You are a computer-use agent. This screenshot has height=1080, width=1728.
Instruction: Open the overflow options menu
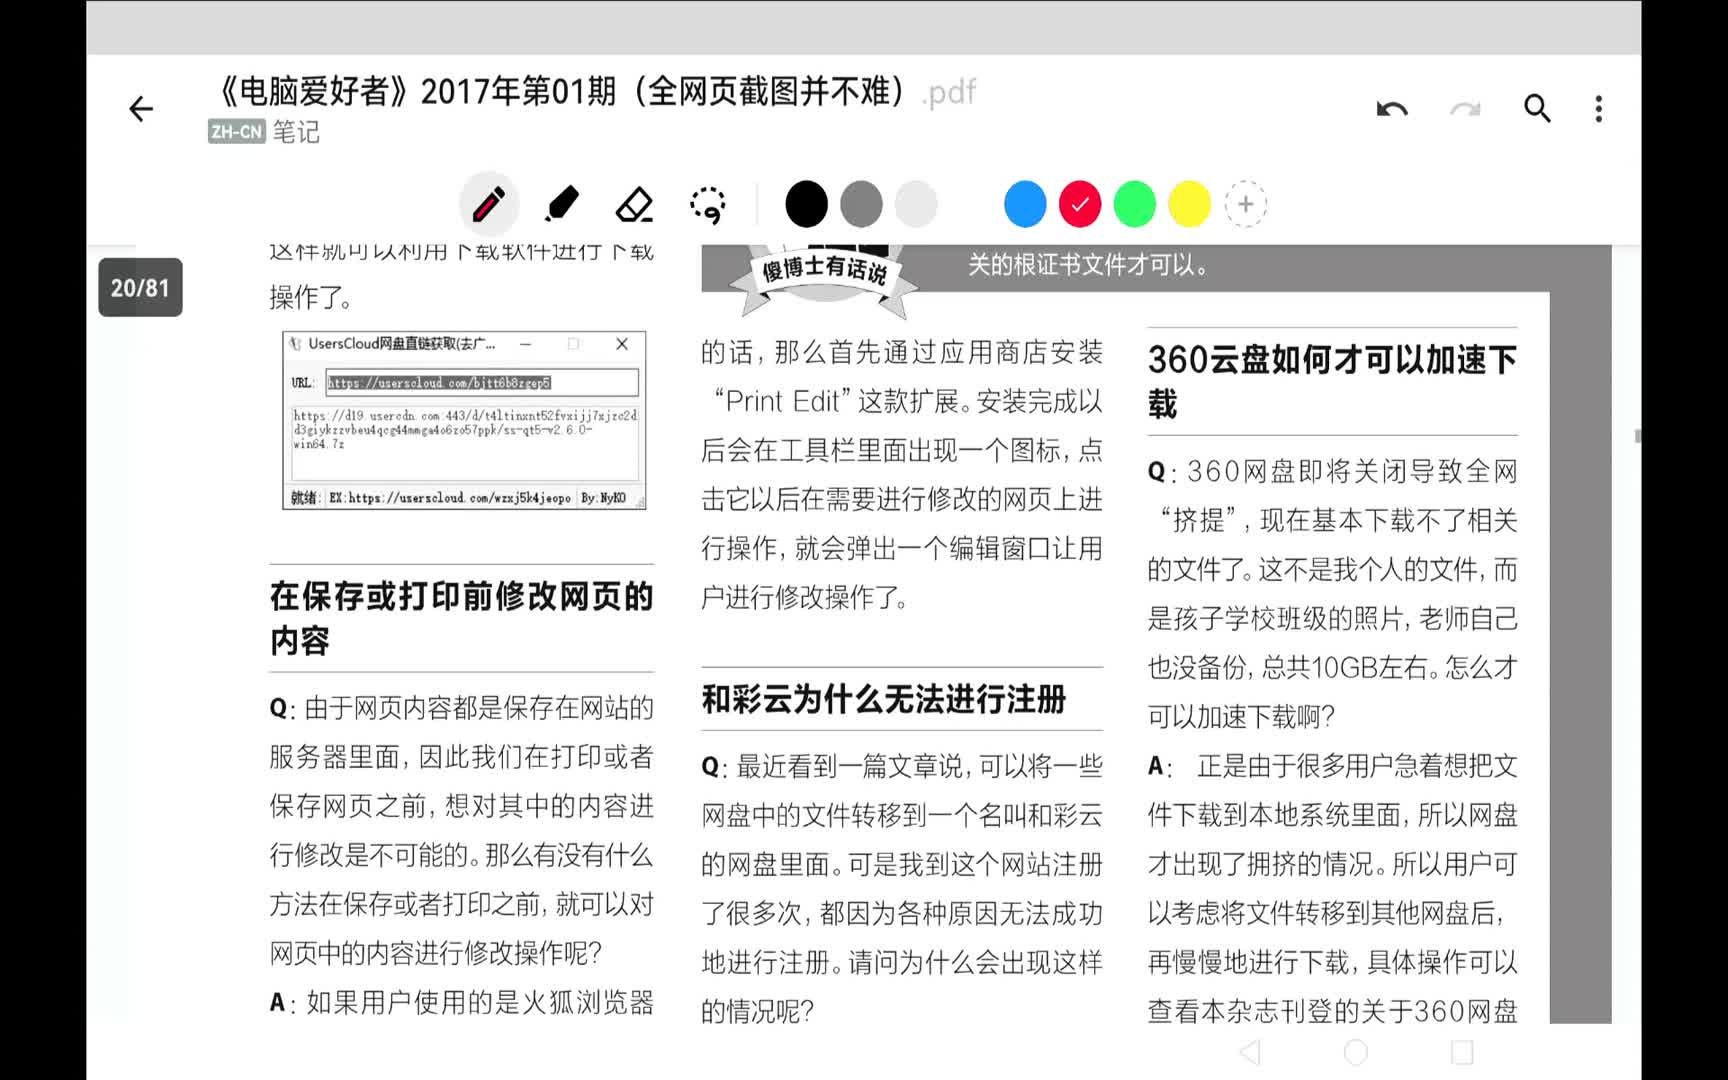[x=1599, y=109]
